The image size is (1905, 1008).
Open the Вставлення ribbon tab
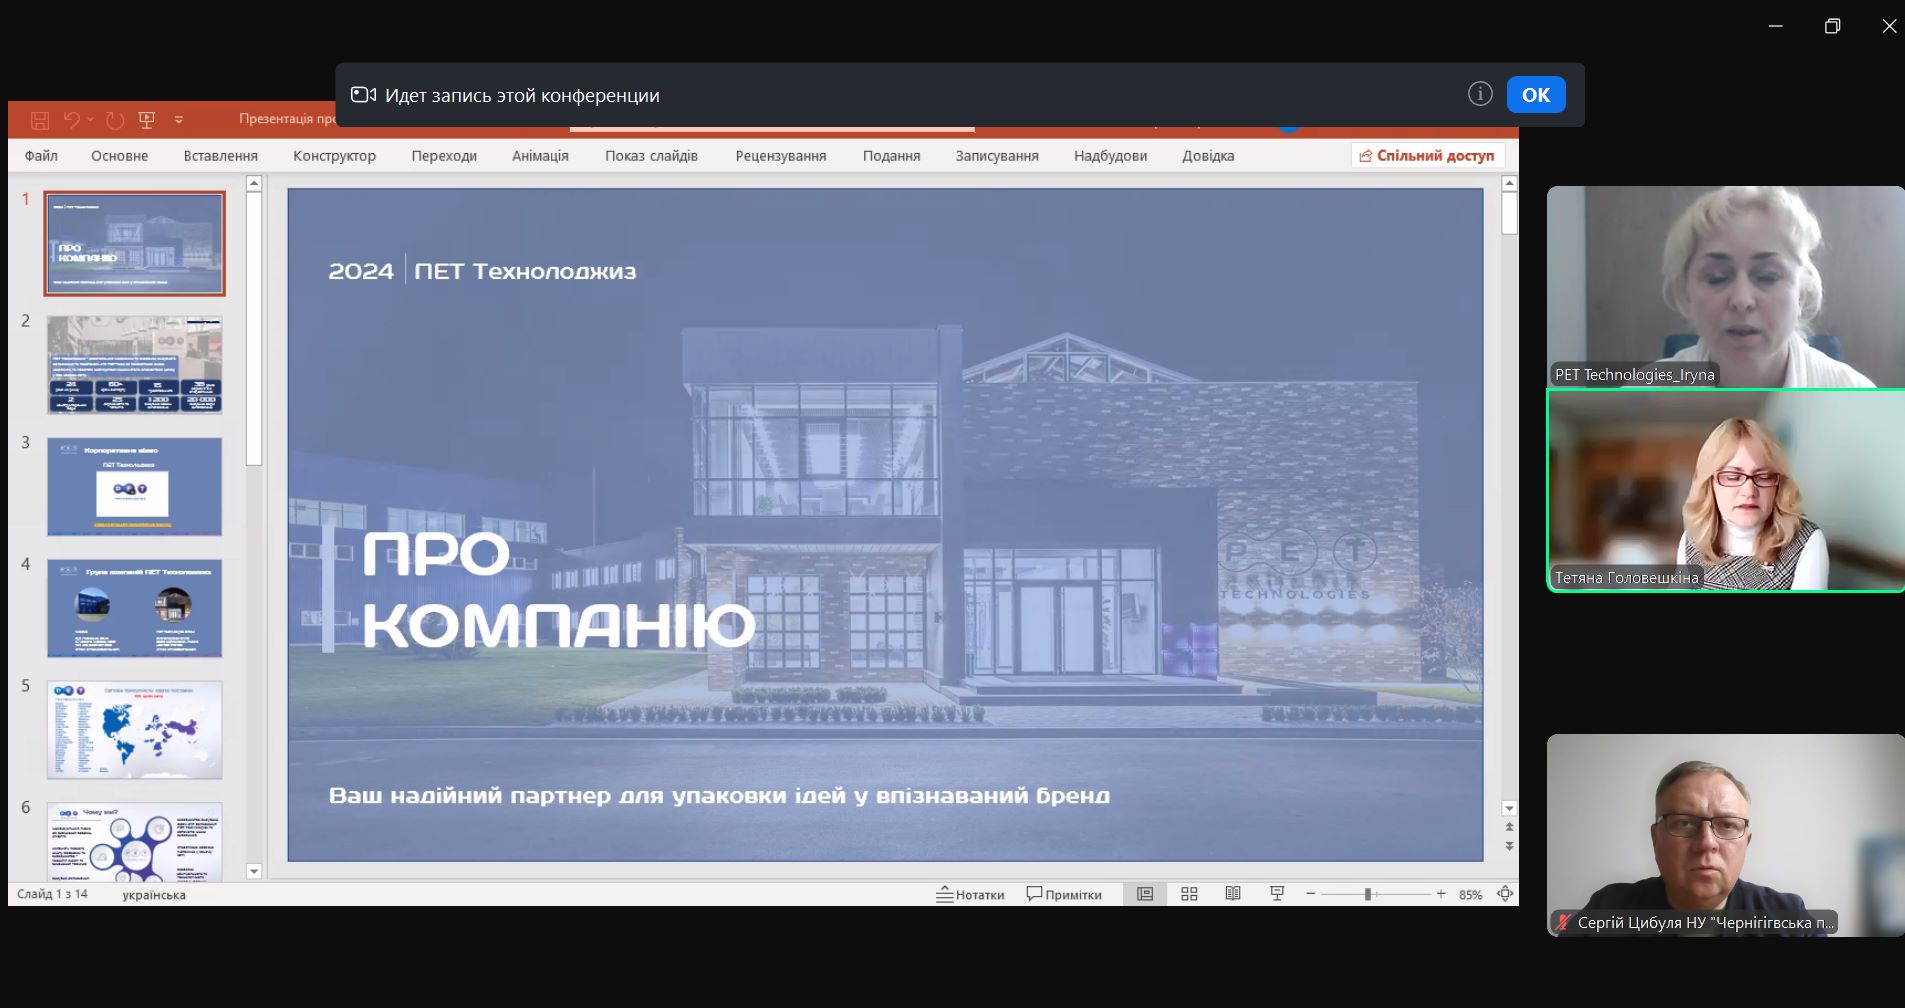coord(220,156)
